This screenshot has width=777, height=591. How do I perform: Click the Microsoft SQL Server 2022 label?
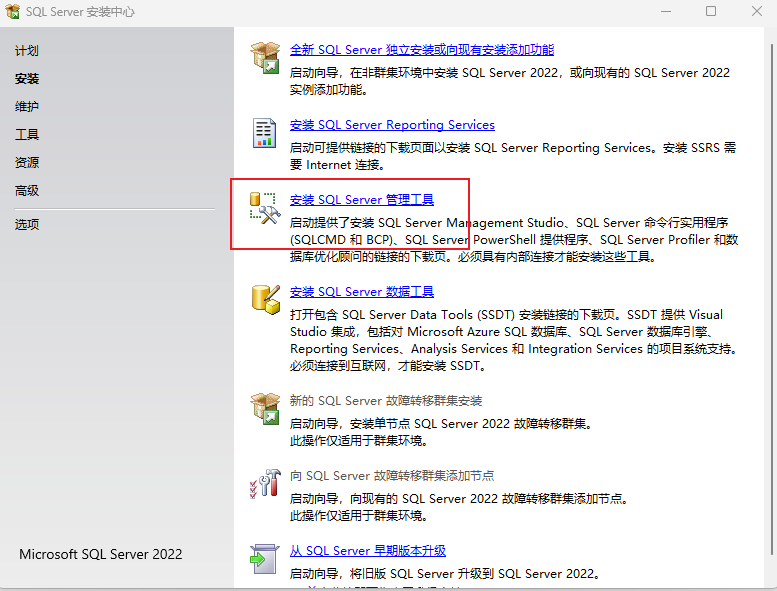[x=101, y=554]
